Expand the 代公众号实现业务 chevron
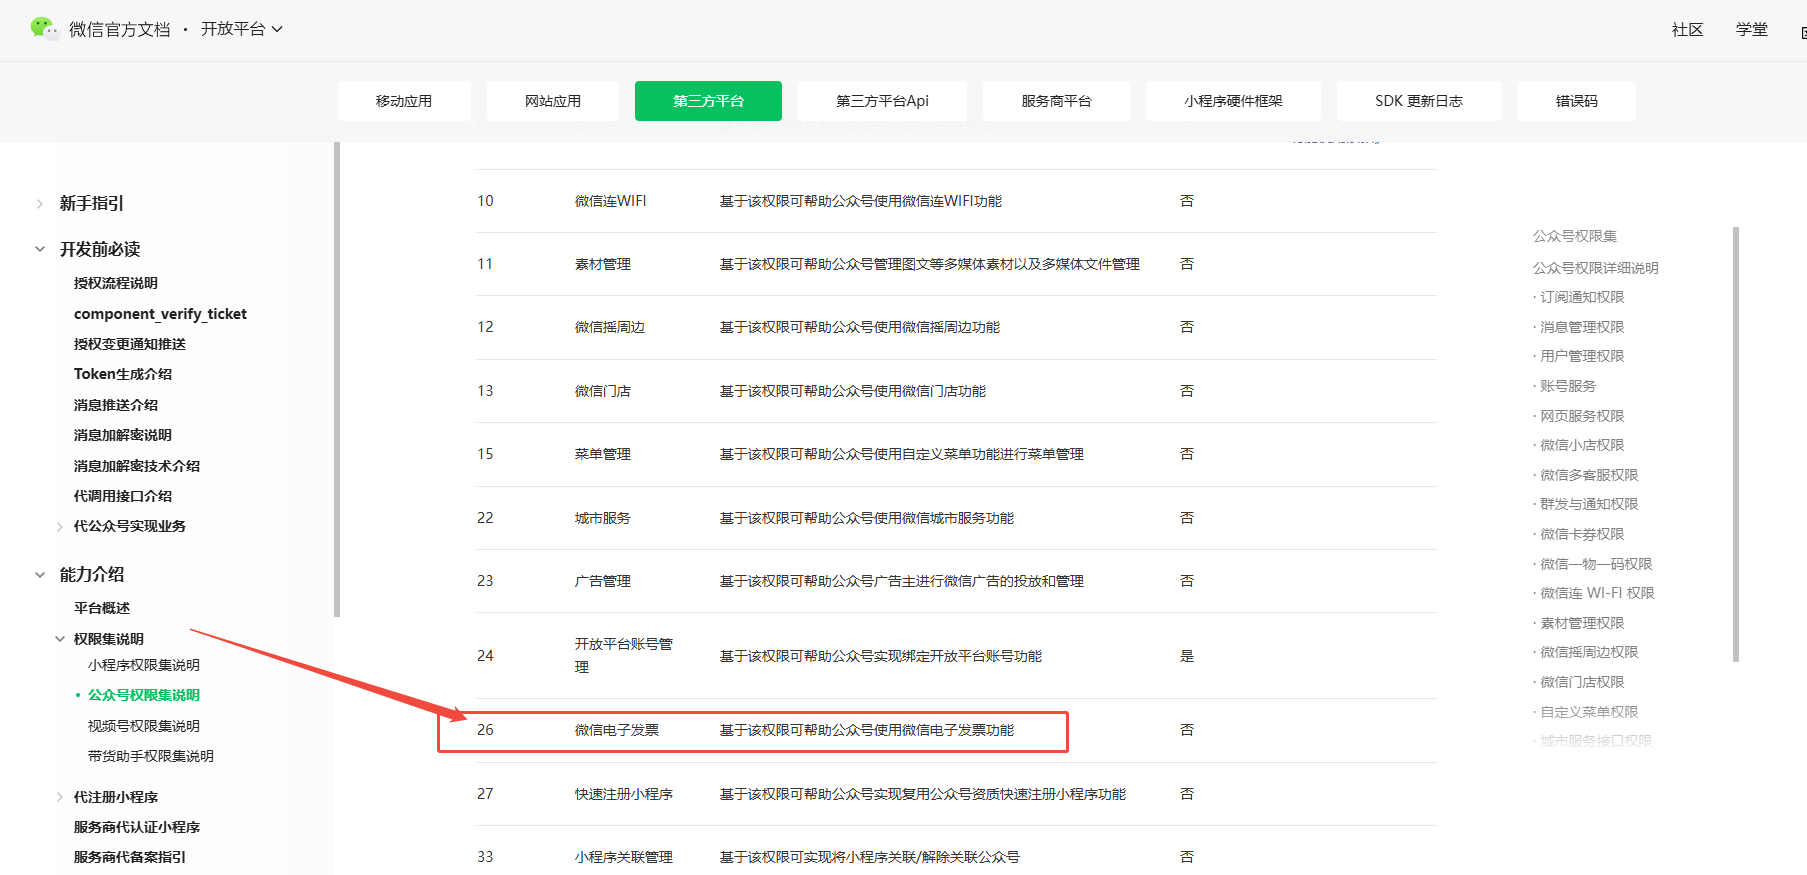This screenshot has height=875, width=1807. 60,527
